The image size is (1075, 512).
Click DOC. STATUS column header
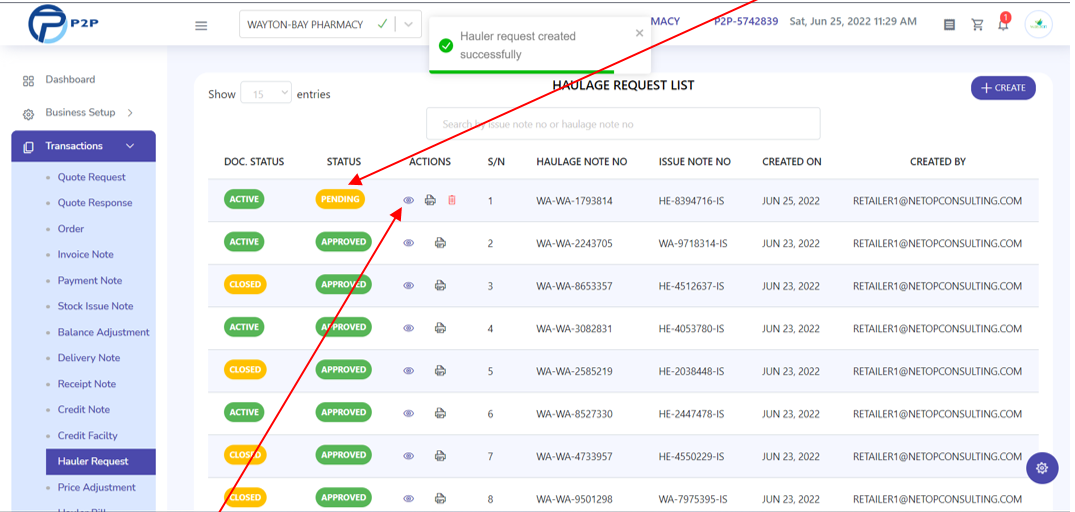(254, 162)
